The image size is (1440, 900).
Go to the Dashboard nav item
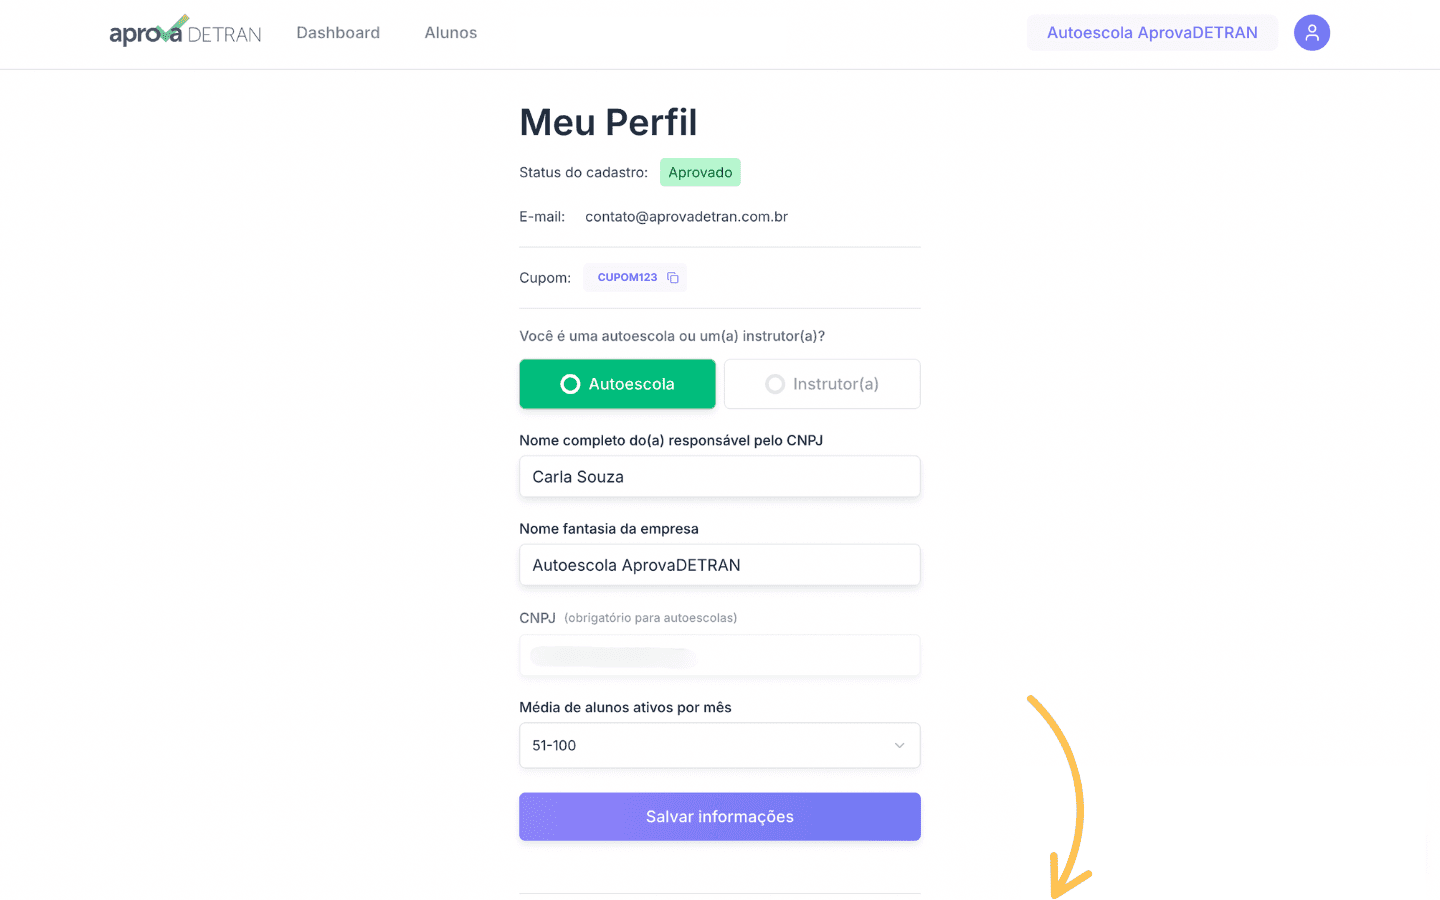tap(338, 33)
